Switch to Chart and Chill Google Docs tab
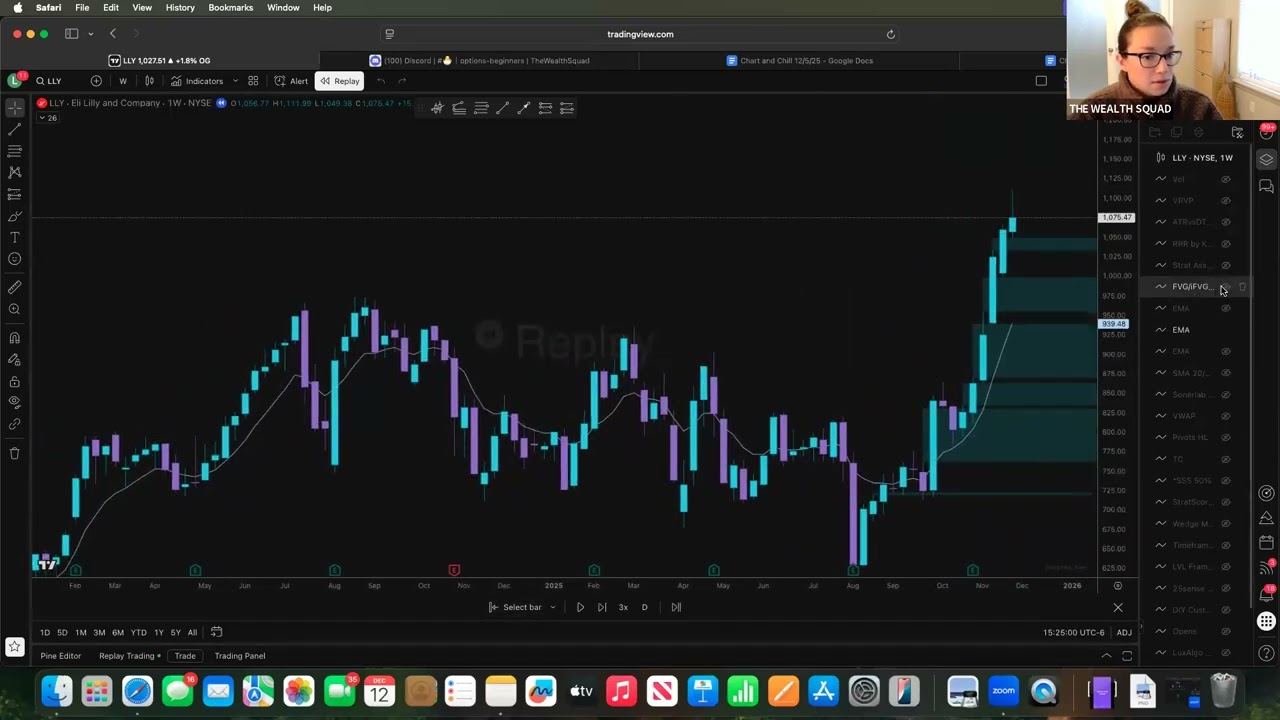1280x720 pixels. 800,60
